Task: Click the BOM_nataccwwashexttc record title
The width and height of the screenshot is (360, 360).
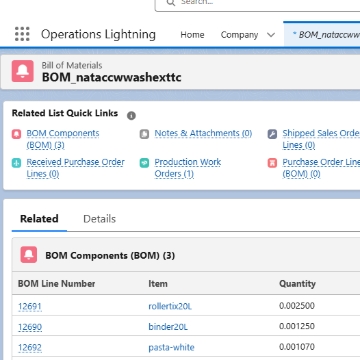Action: tap(112, 77)
